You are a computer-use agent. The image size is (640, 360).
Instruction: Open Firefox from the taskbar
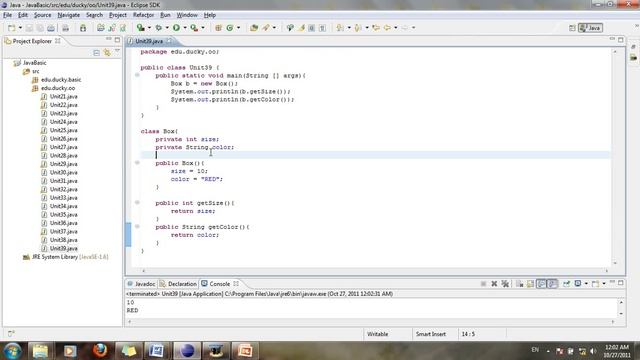[100, 351]
